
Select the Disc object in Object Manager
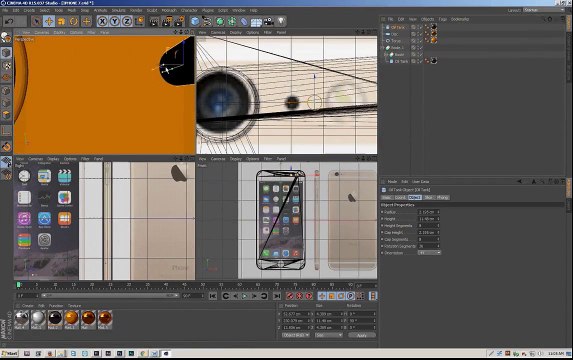click(x=395, y=34)
